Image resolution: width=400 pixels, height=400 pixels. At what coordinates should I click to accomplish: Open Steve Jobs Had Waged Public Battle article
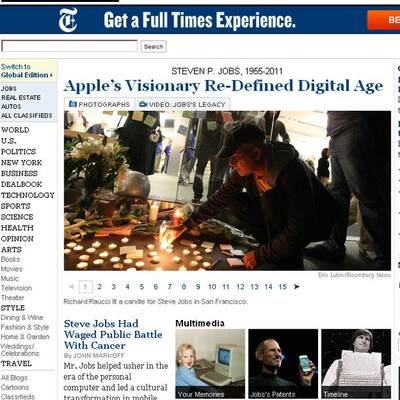click(x=113, y=334)
